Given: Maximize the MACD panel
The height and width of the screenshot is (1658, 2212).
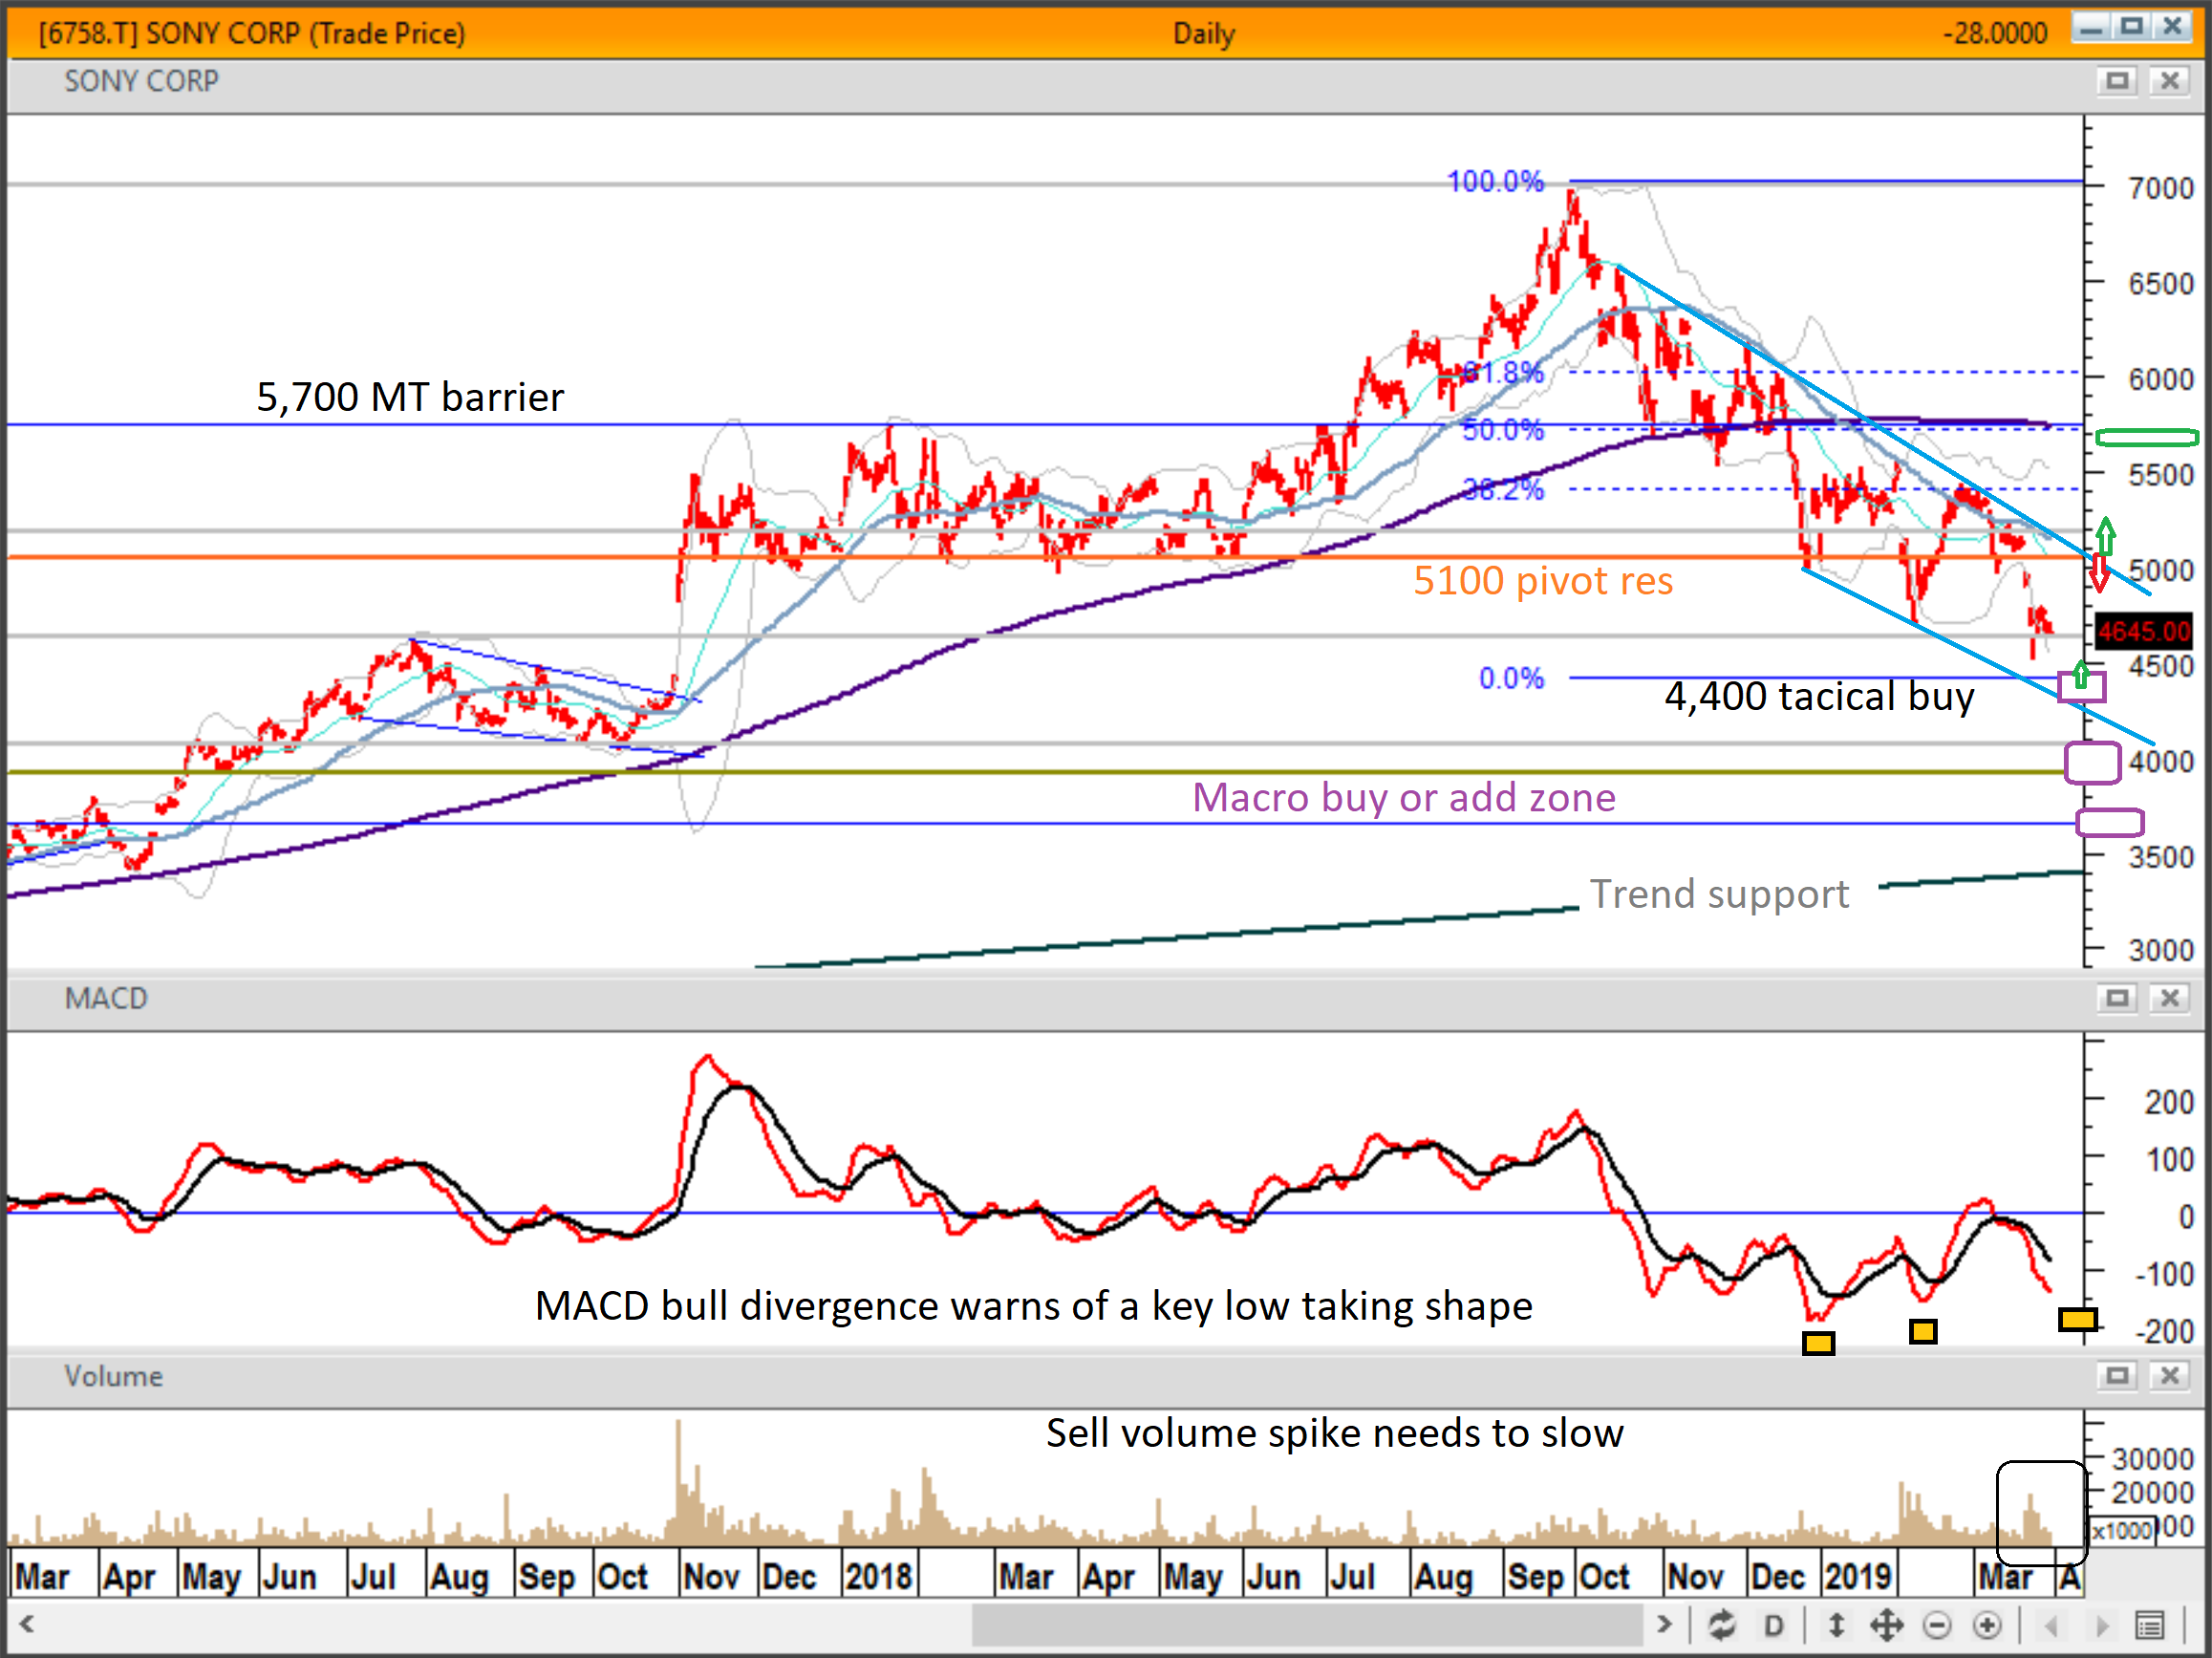Looking at the screenshot, I should tap(2116, 998).
